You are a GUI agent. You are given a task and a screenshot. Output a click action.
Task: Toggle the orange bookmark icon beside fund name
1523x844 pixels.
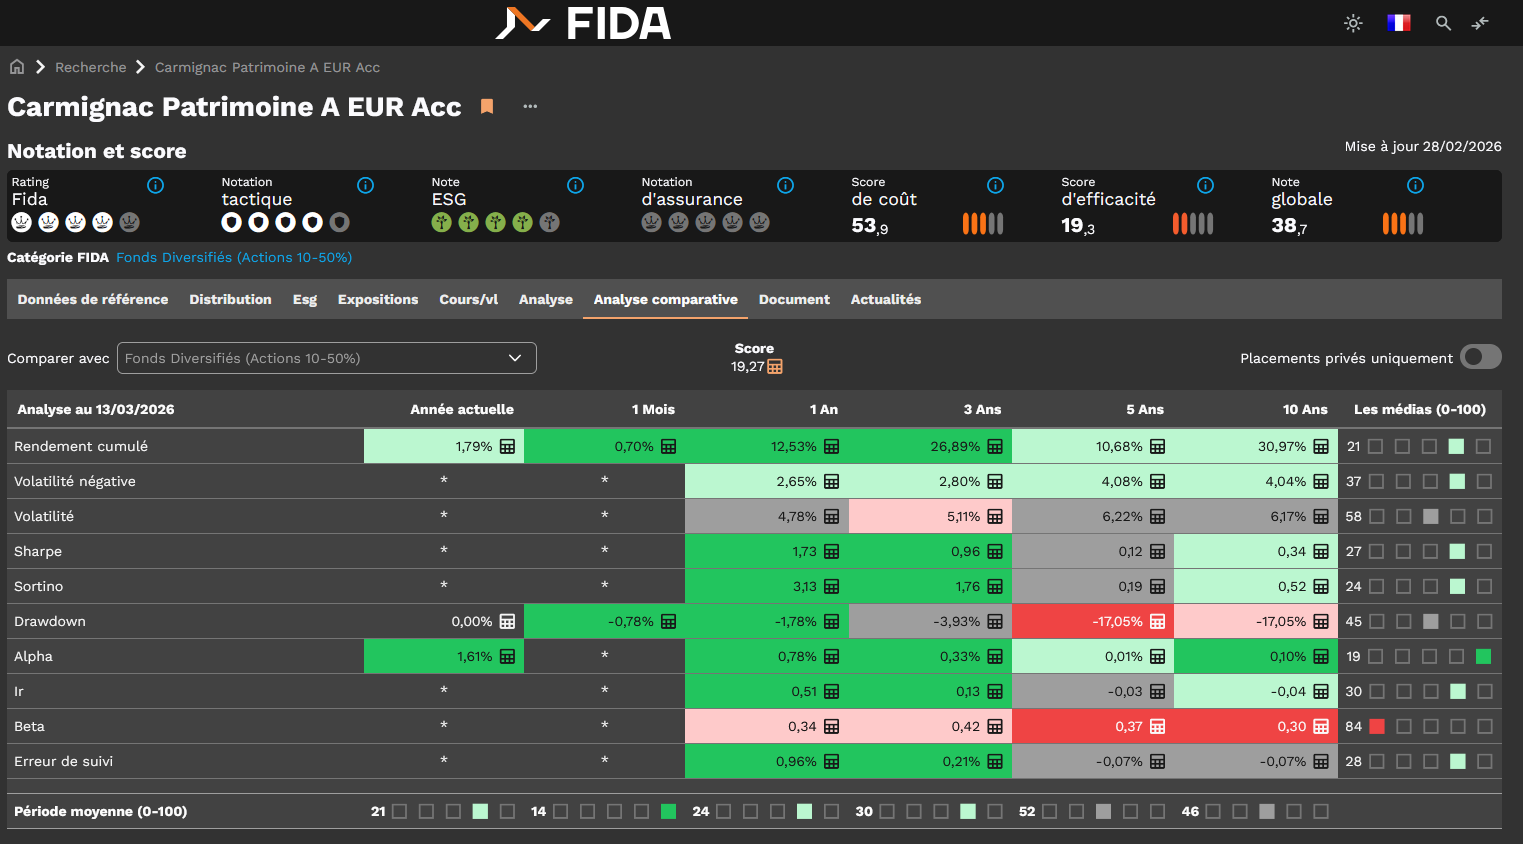coord(487,106)
